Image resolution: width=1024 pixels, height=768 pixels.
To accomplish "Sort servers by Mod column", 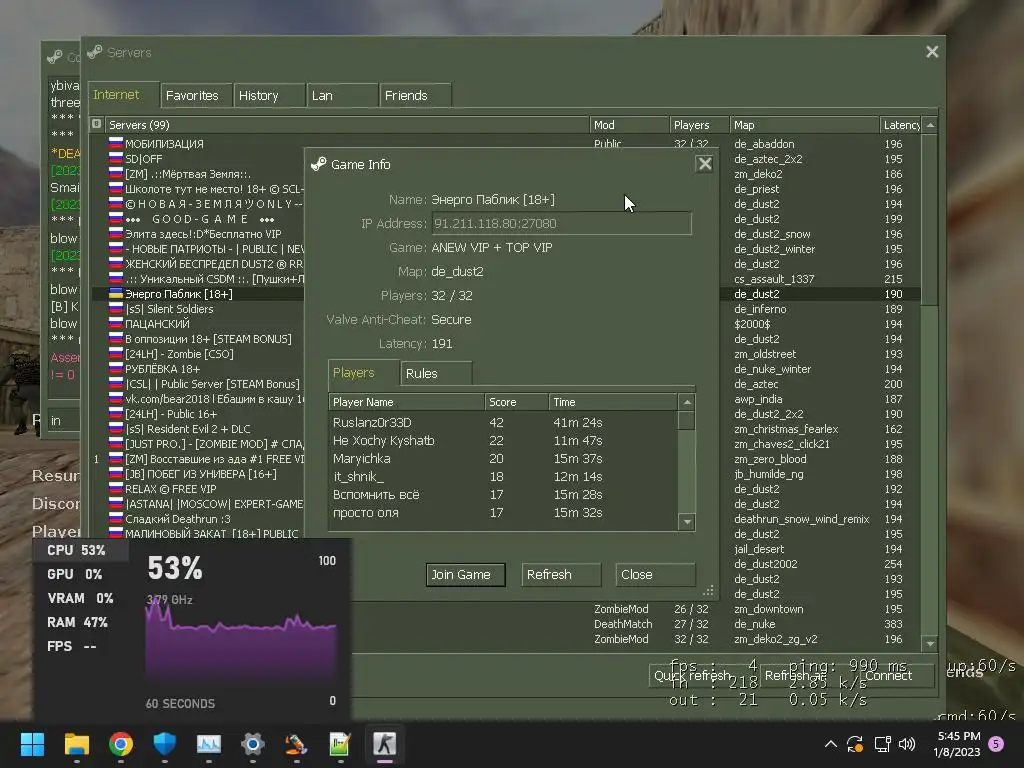I will coord(630,125).
